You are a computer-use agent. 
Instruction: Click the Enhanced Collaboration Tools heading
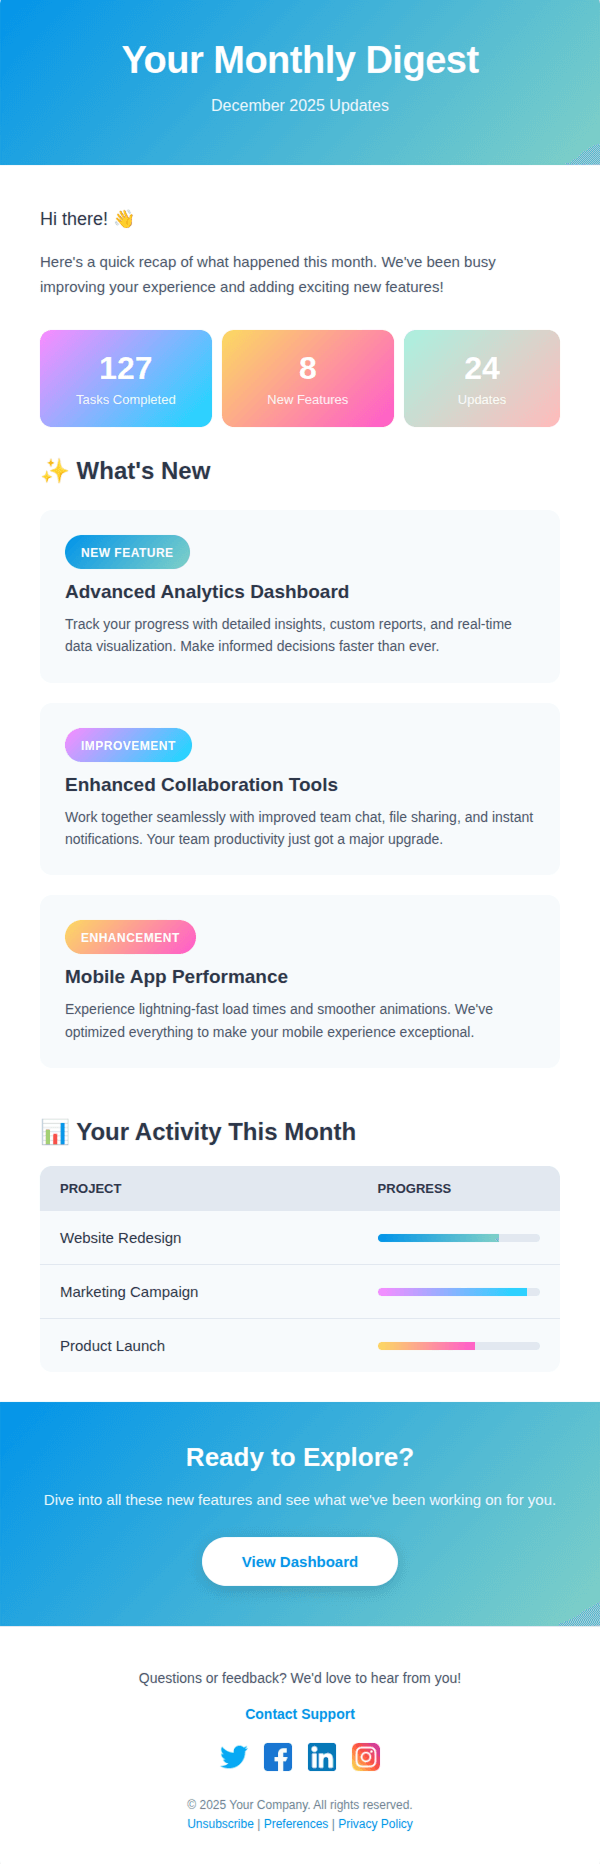pyautogui.click(x=202, y=785)
